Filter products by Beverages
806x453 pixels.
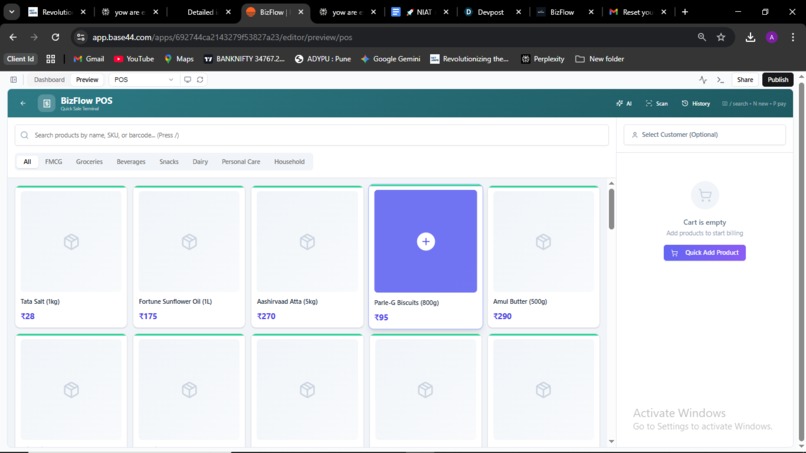131,161
